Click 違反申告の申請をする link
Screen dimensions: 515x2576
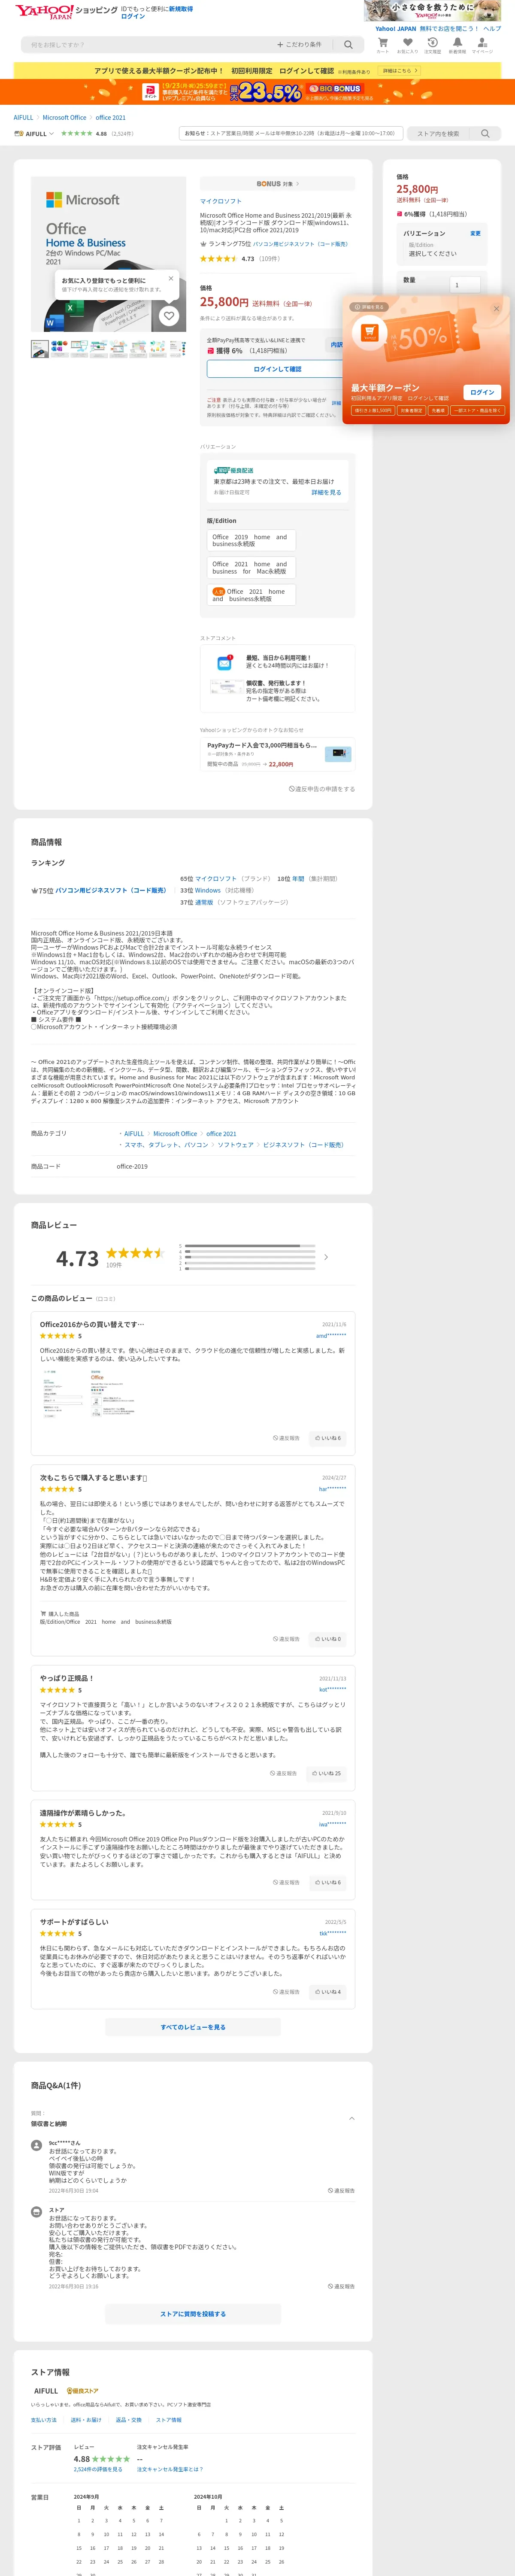pos(322,789)
